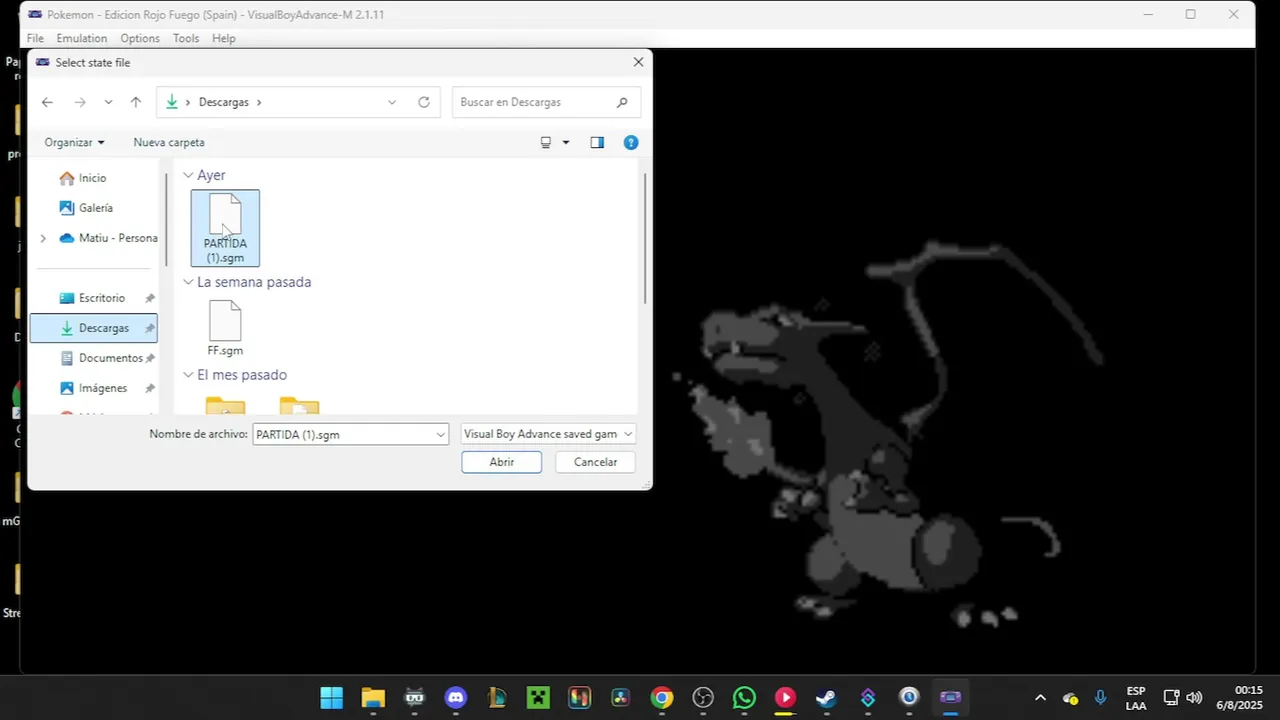Go up one folder level
1280x720 pixels.
click(x=136, y=102)
